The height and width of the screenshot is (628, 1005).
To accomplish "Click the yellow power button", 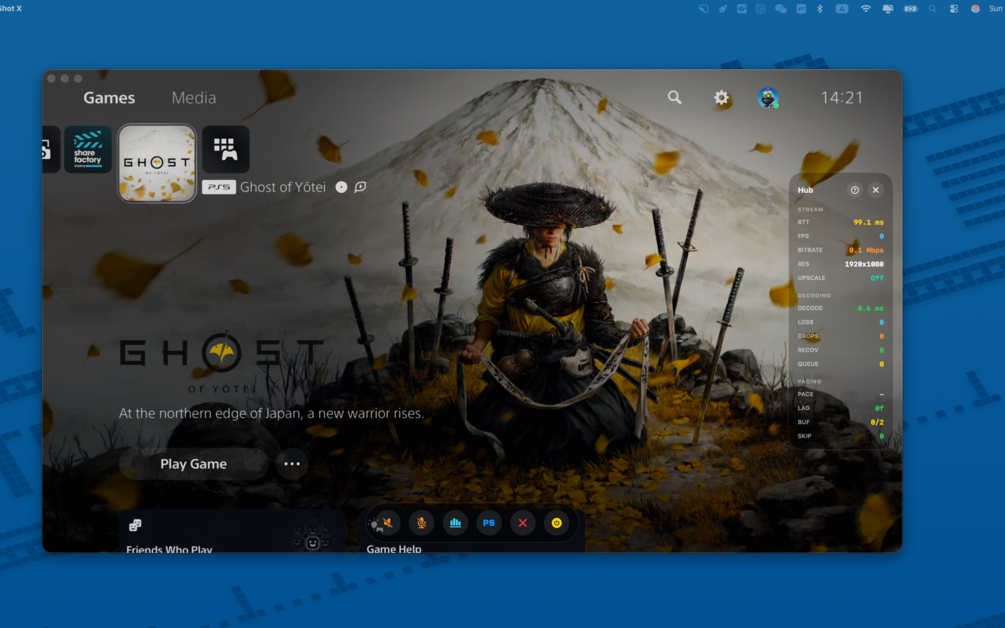I will click(556, 523).
